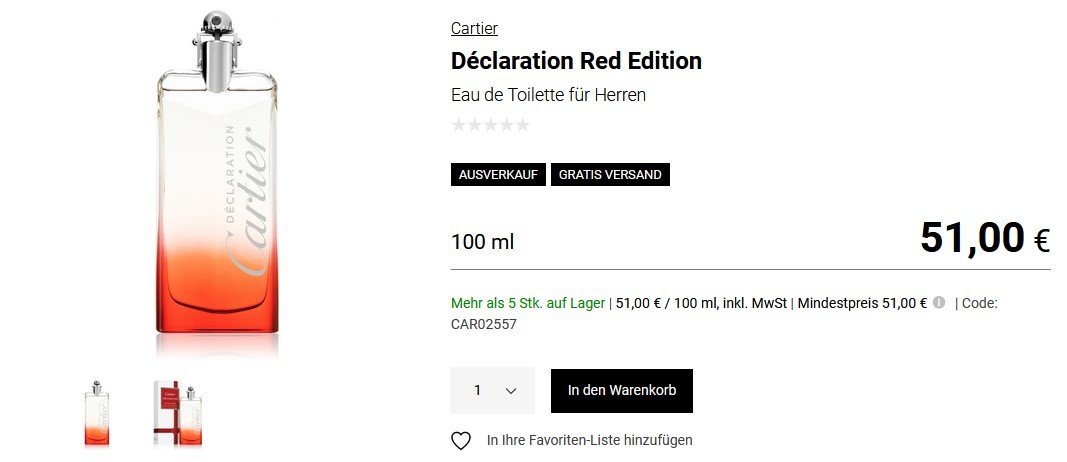
Task: Rate the product with the first star
Action: (x=459, y=125)
